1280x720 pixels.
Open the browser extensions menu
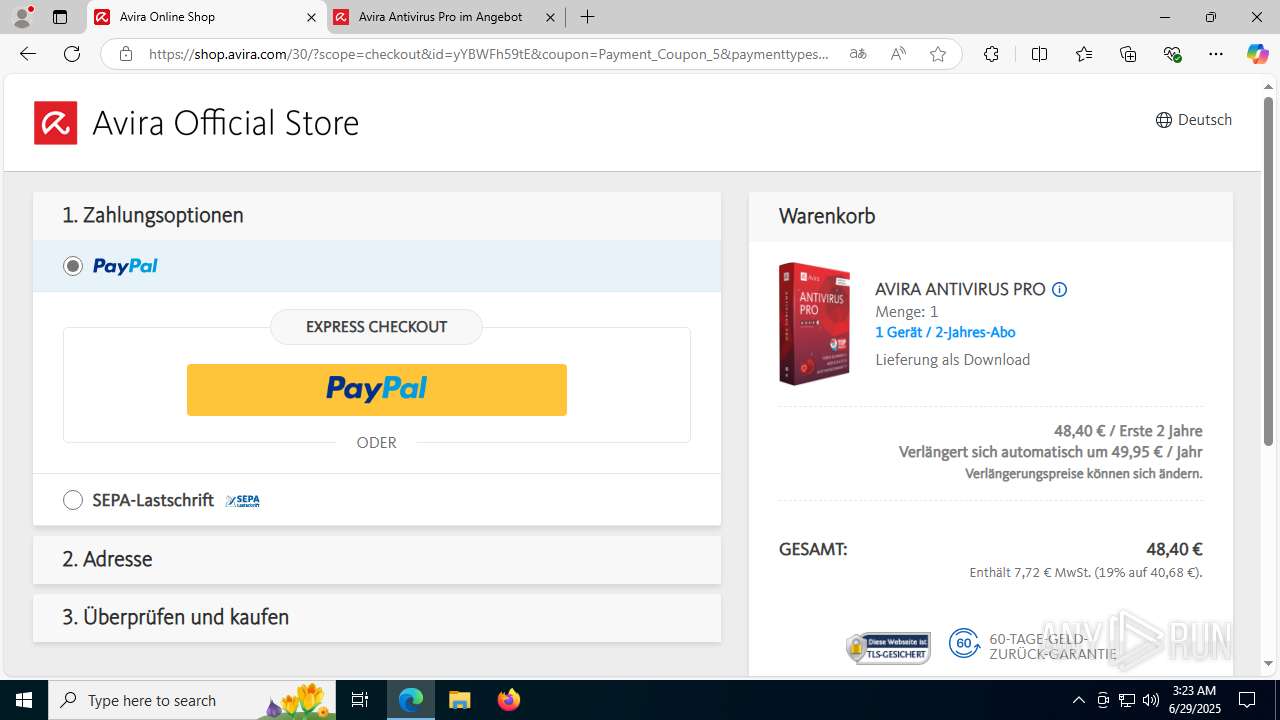[991, 54]
